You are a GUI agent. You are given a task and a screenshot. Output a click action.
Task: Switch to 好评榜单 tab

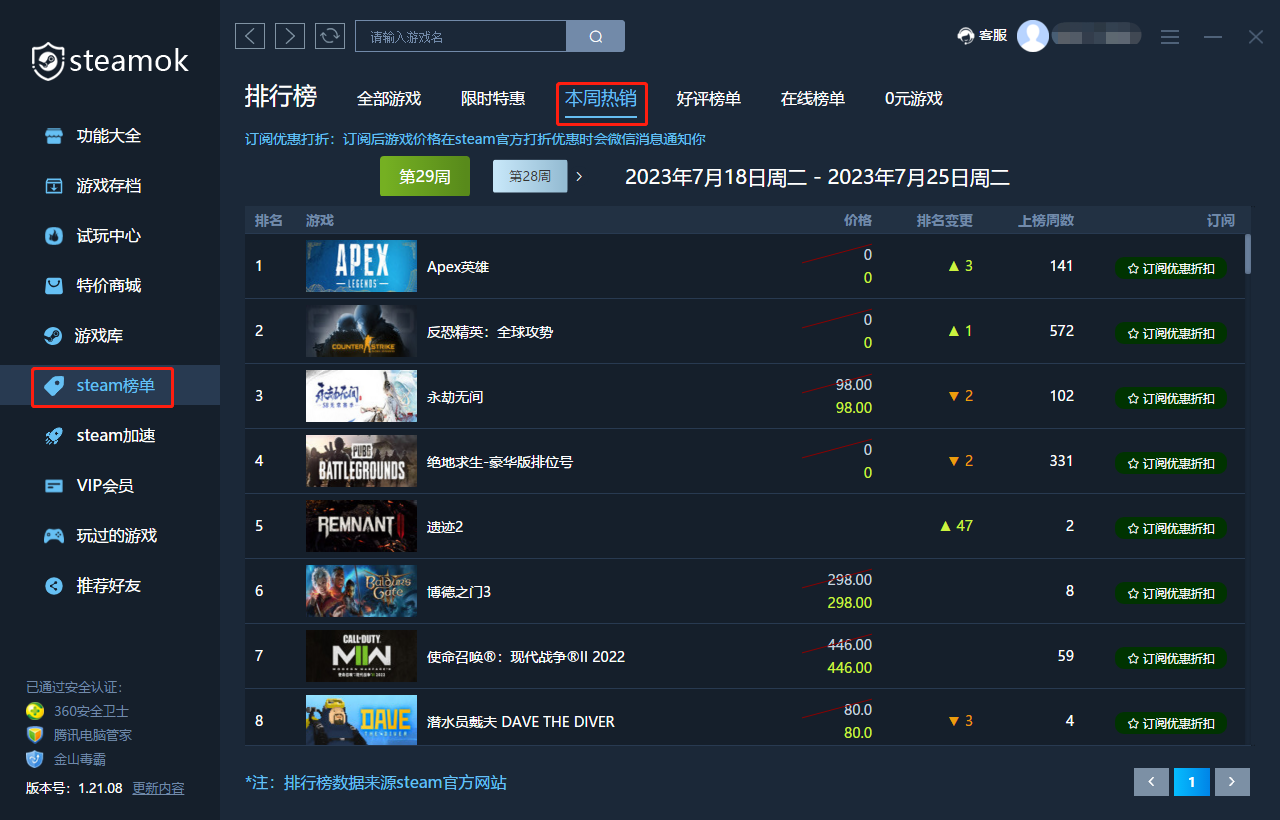pyautogui.click(x=709, y=99)
